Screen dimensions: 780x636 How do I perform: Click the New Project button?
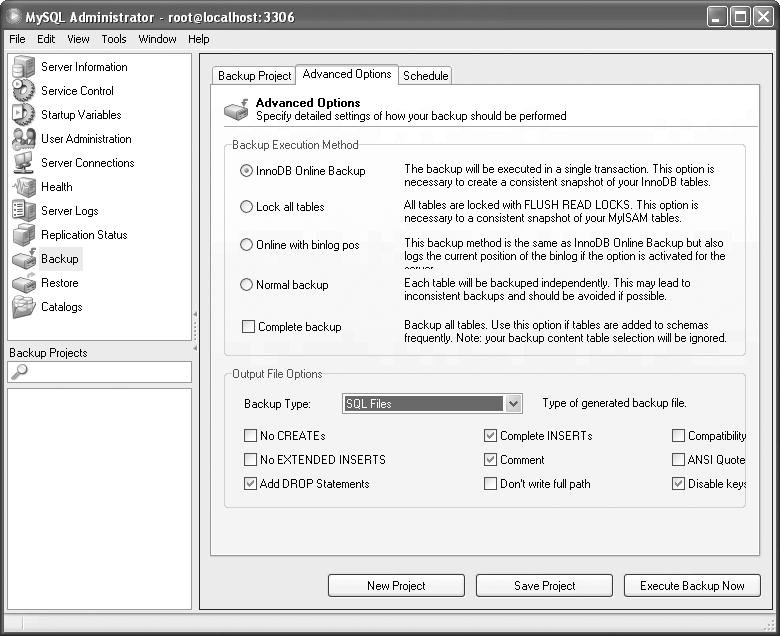click(396, 586)
